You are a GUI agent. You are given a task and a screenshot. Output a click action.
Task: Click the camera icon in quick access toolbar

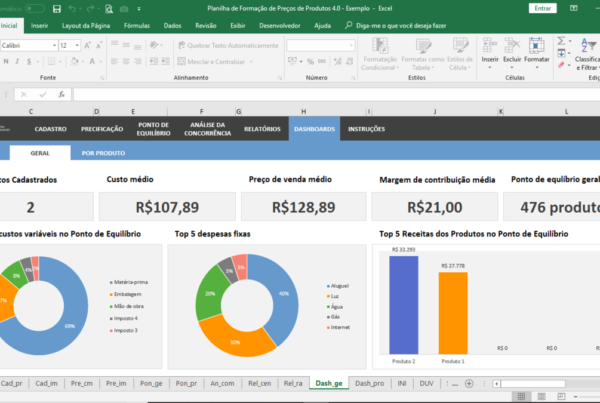[124, 9]
